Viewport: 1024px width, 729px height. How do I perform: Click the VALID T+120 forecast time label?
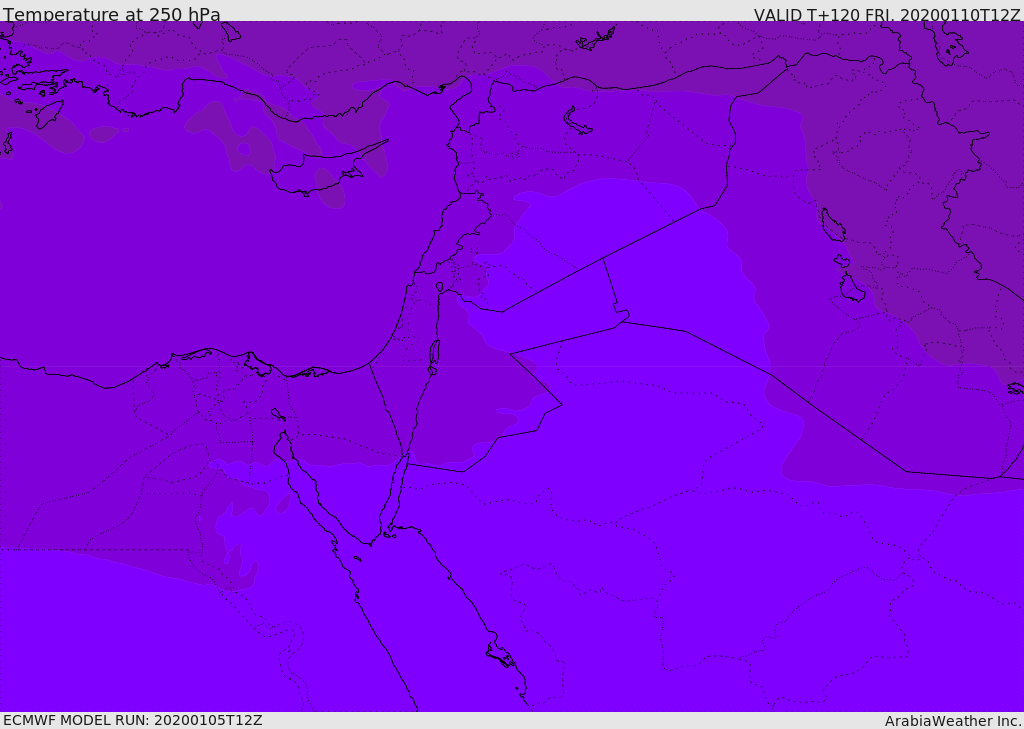886,15
